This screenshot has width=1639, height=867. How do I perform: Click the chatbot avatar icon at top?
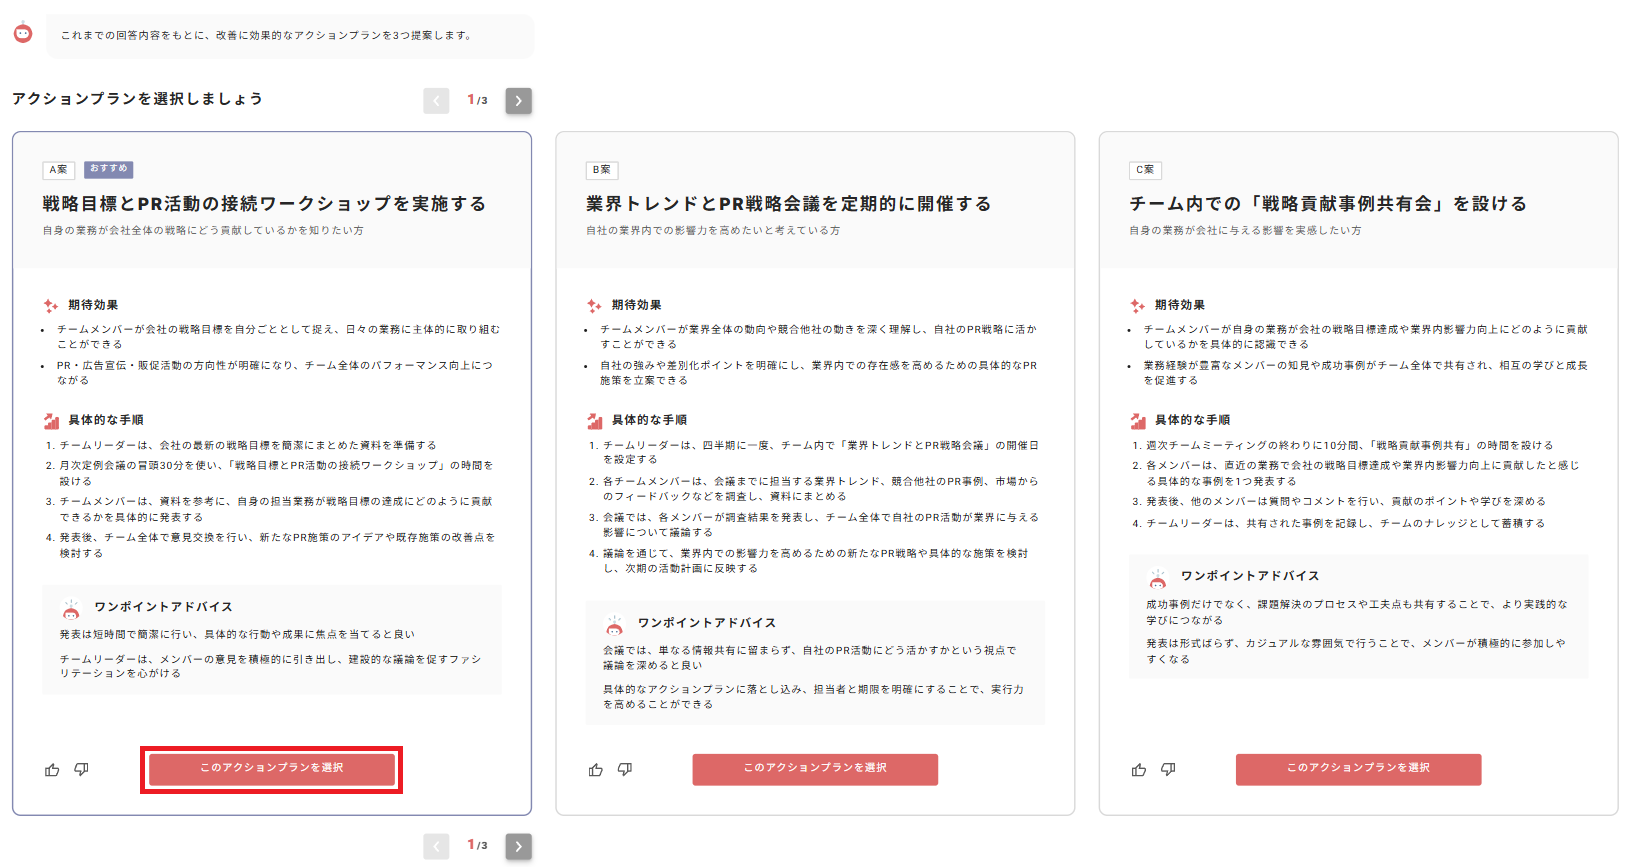[x=23, y=34]
